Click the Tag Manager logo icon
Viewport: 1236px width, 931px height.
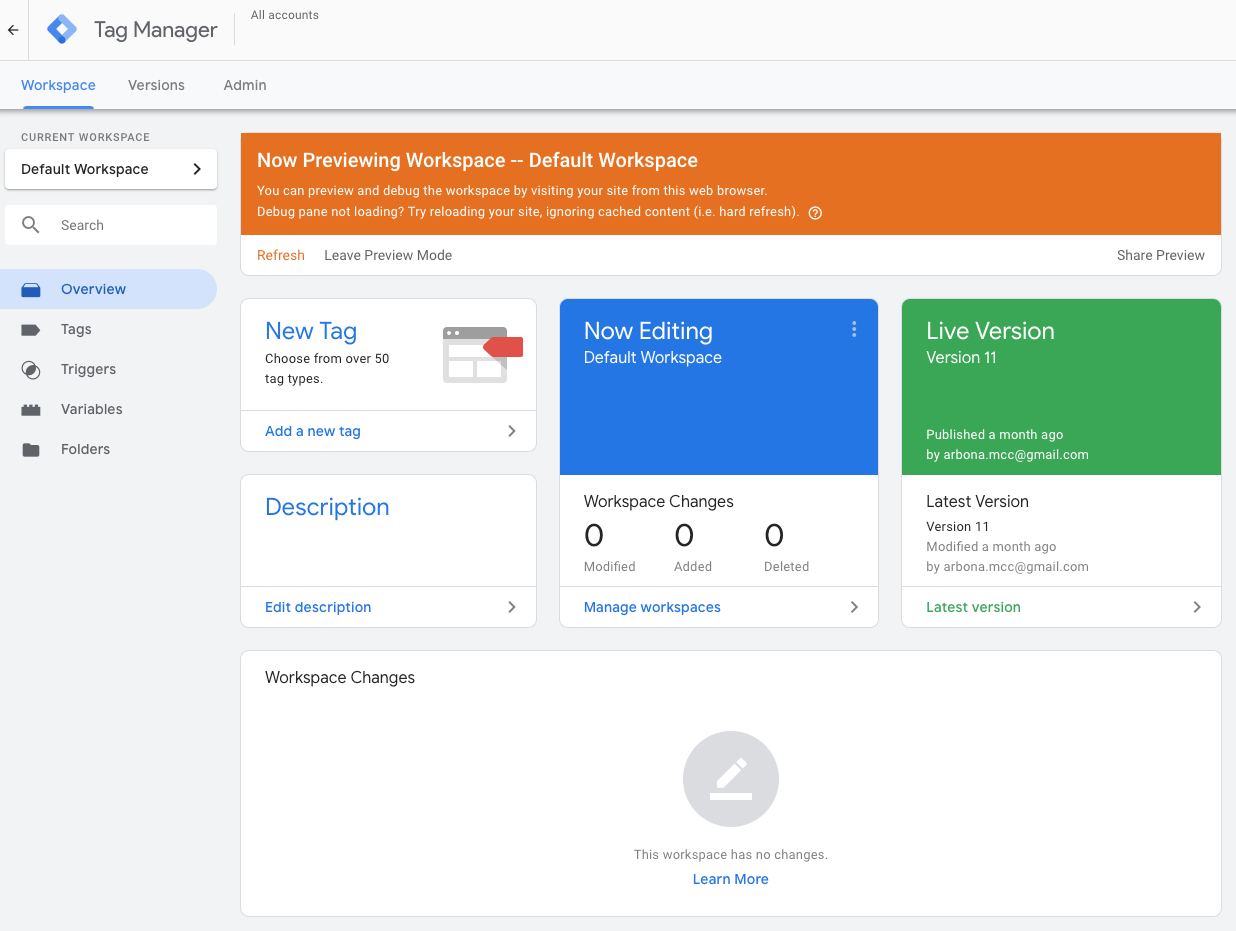pyautogui.click(x=62, y=30)
